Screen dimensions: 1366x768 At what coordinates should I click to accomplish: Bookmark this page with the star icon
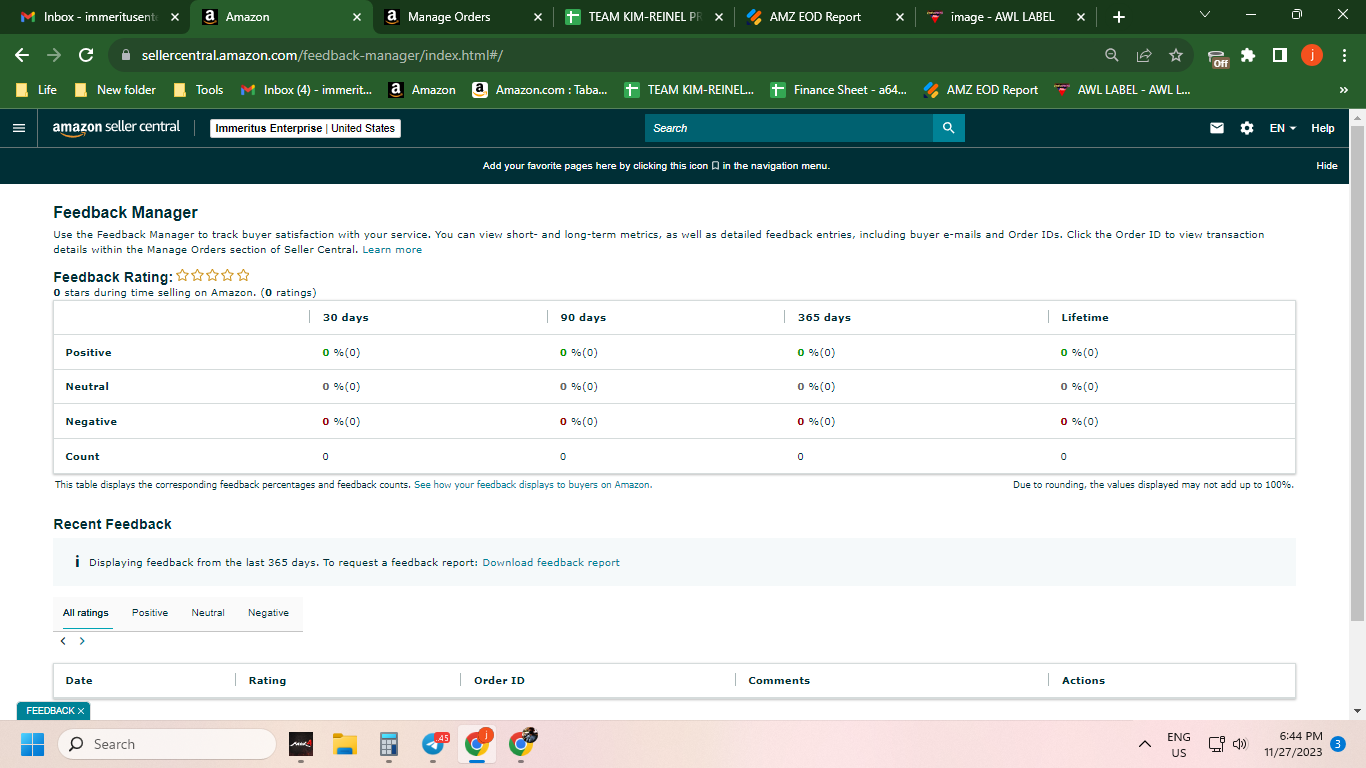pos(1176,55)
